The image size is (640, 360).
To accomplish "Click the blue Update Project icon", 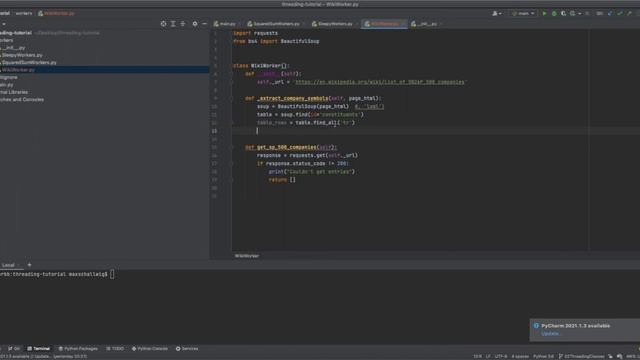I will (x=610, y=13).
